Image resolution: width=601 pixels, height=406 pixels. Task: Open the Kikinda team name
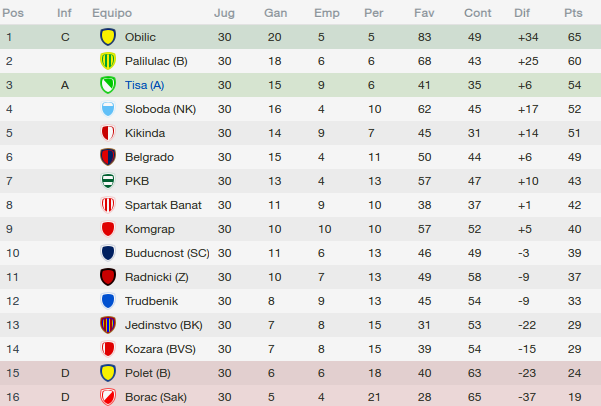[145, 133]
